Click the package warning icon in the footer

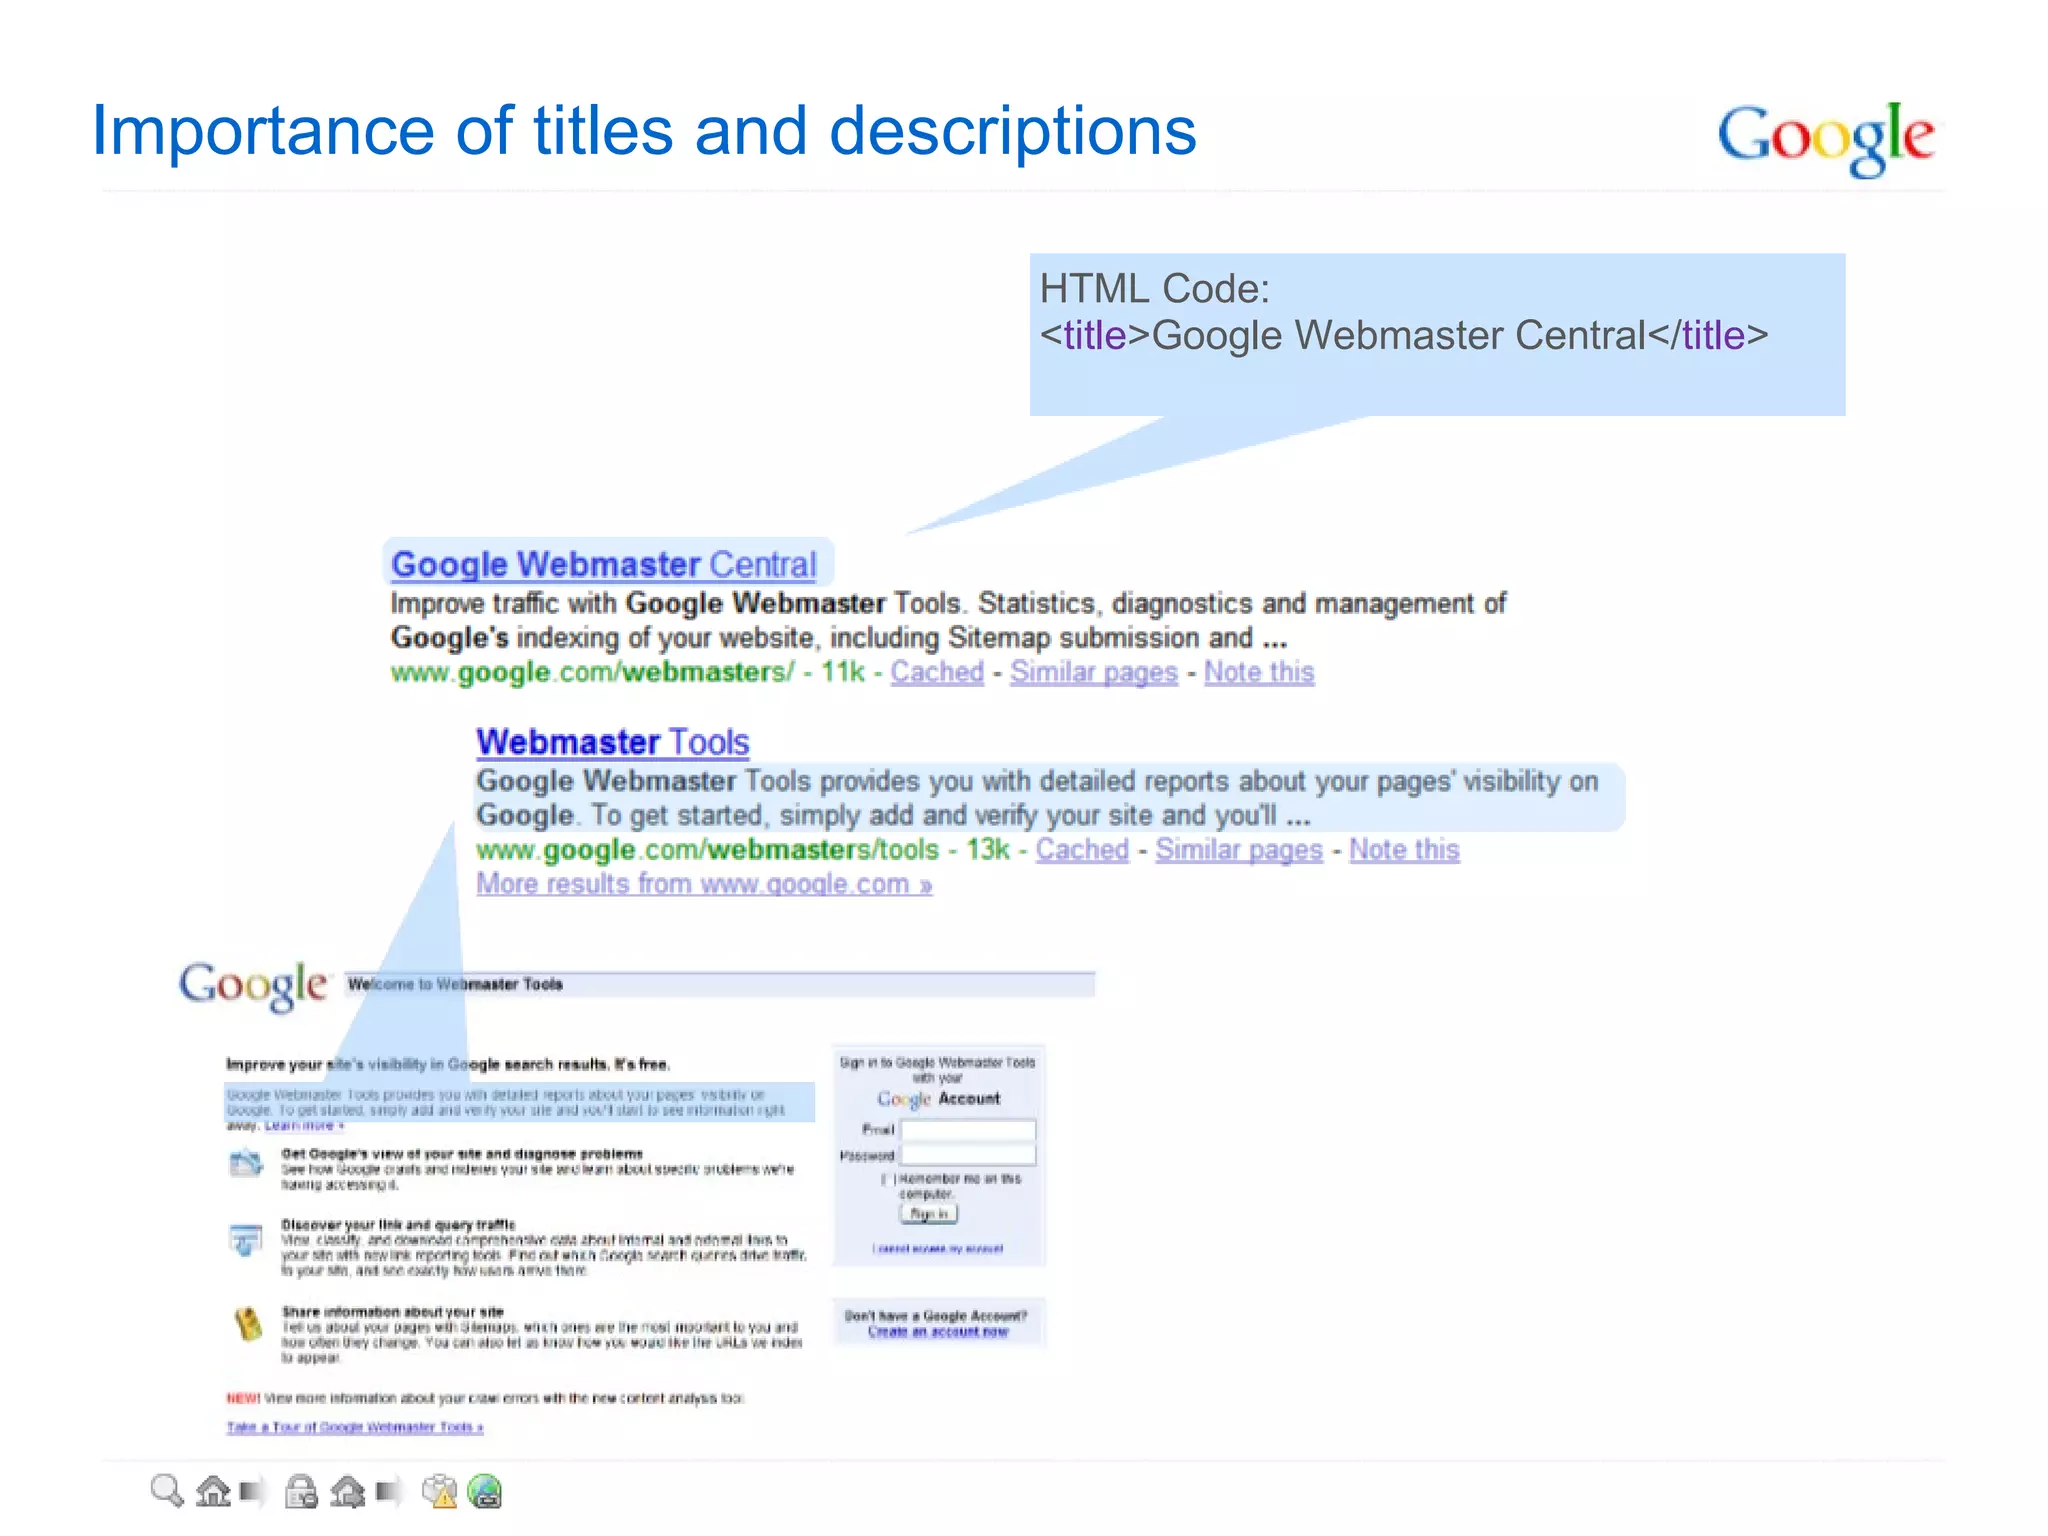click(x=439, y=1491)
